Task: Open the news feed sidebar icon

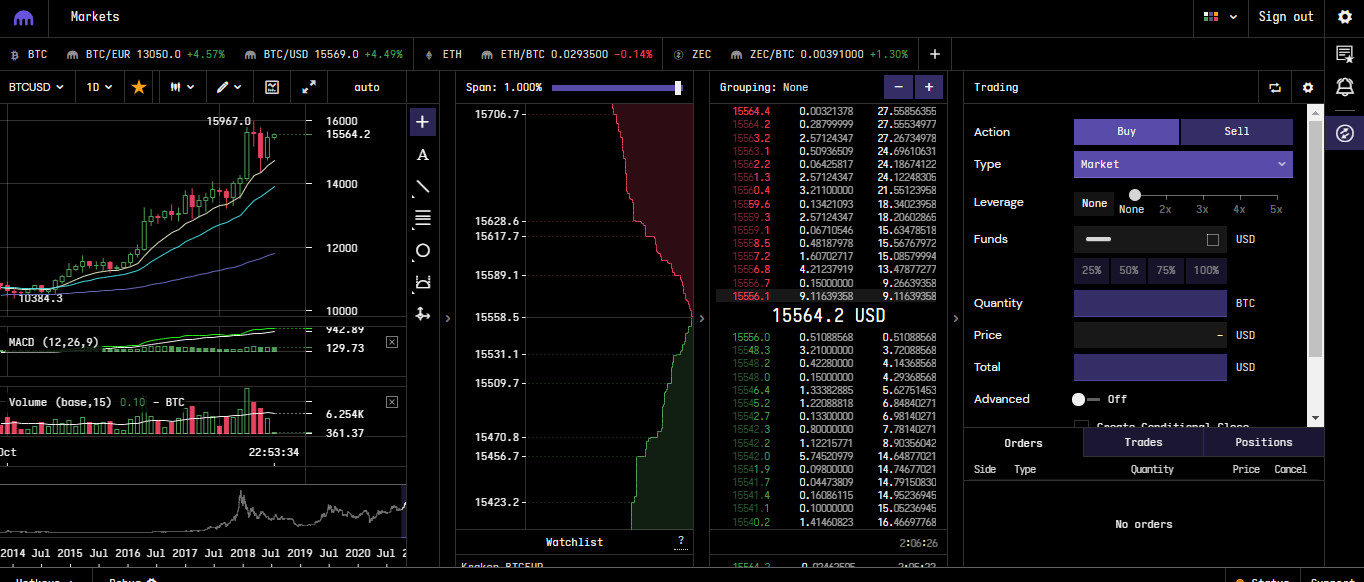Action: (1345, 53)
